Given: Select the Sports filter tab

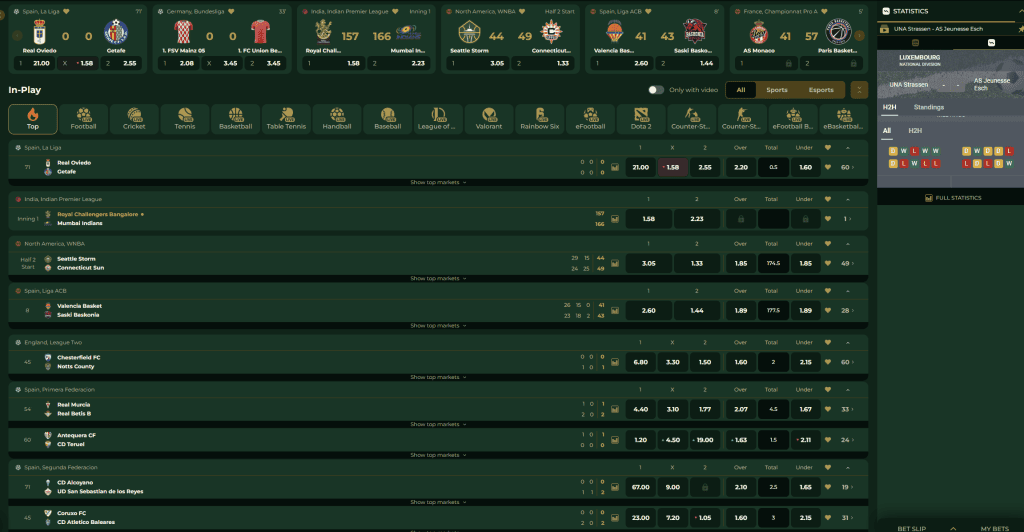Looking at the screenshot, I should click(x=776, y=90).
